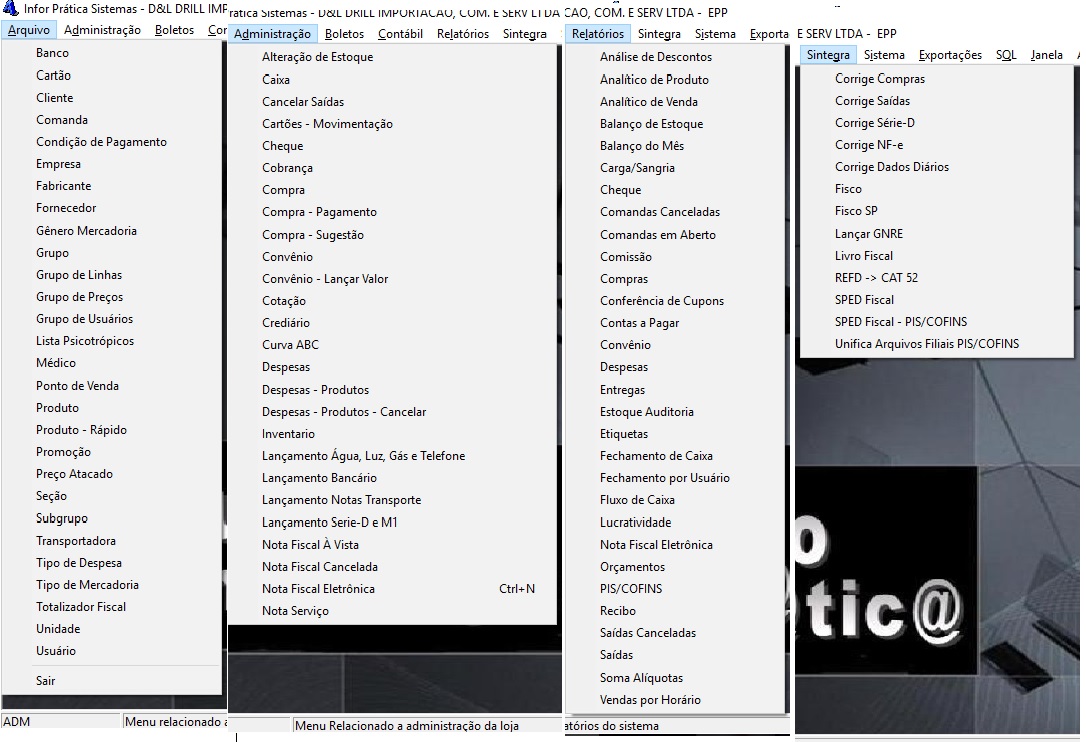Screen dimensions: 1086x742
Task: Open the Relatórios menu header
Action: click(x=598, y=33)
